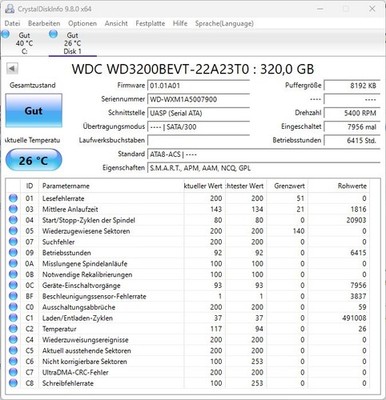Switch to the C: drive tab

pyautogui.click(x=24, y=43)
